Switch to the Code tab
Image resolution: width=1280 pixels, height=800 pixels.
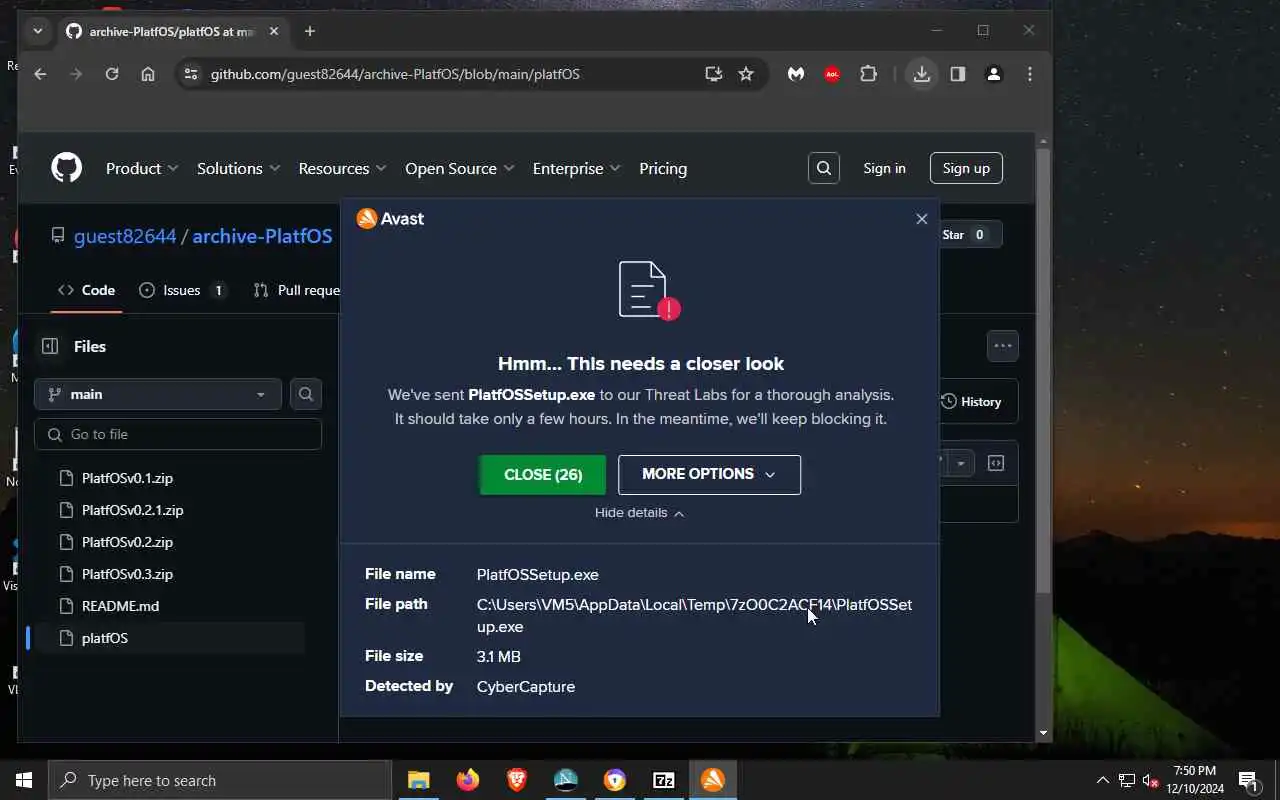(x=86, y=290)
